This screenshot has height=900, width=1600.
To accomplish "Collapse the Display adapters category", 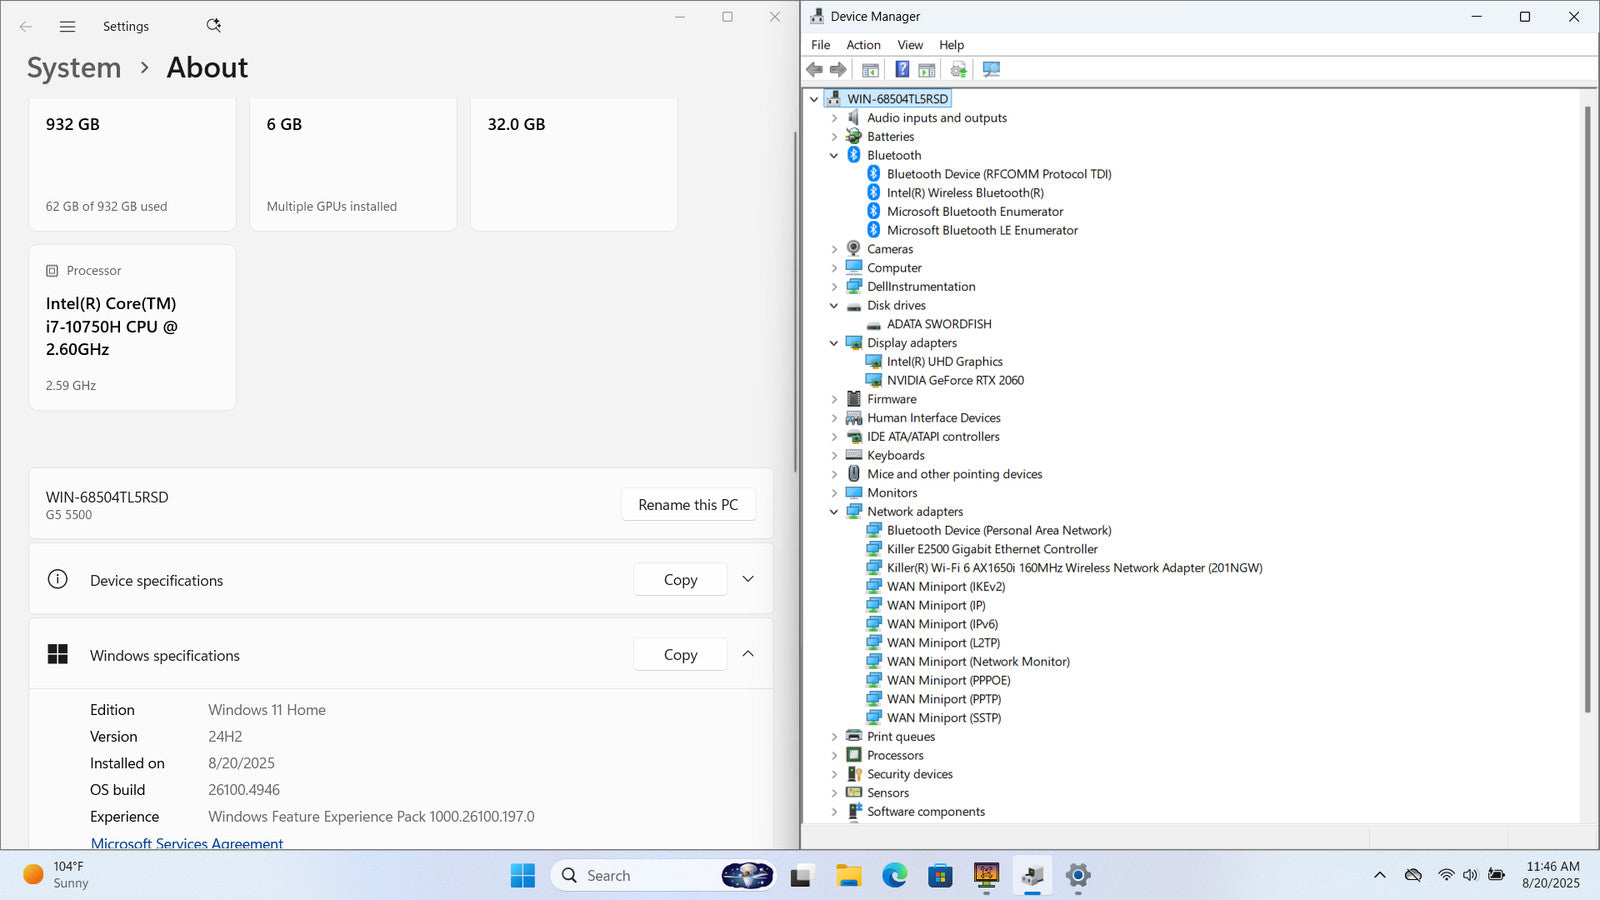I will click(834, 343).
